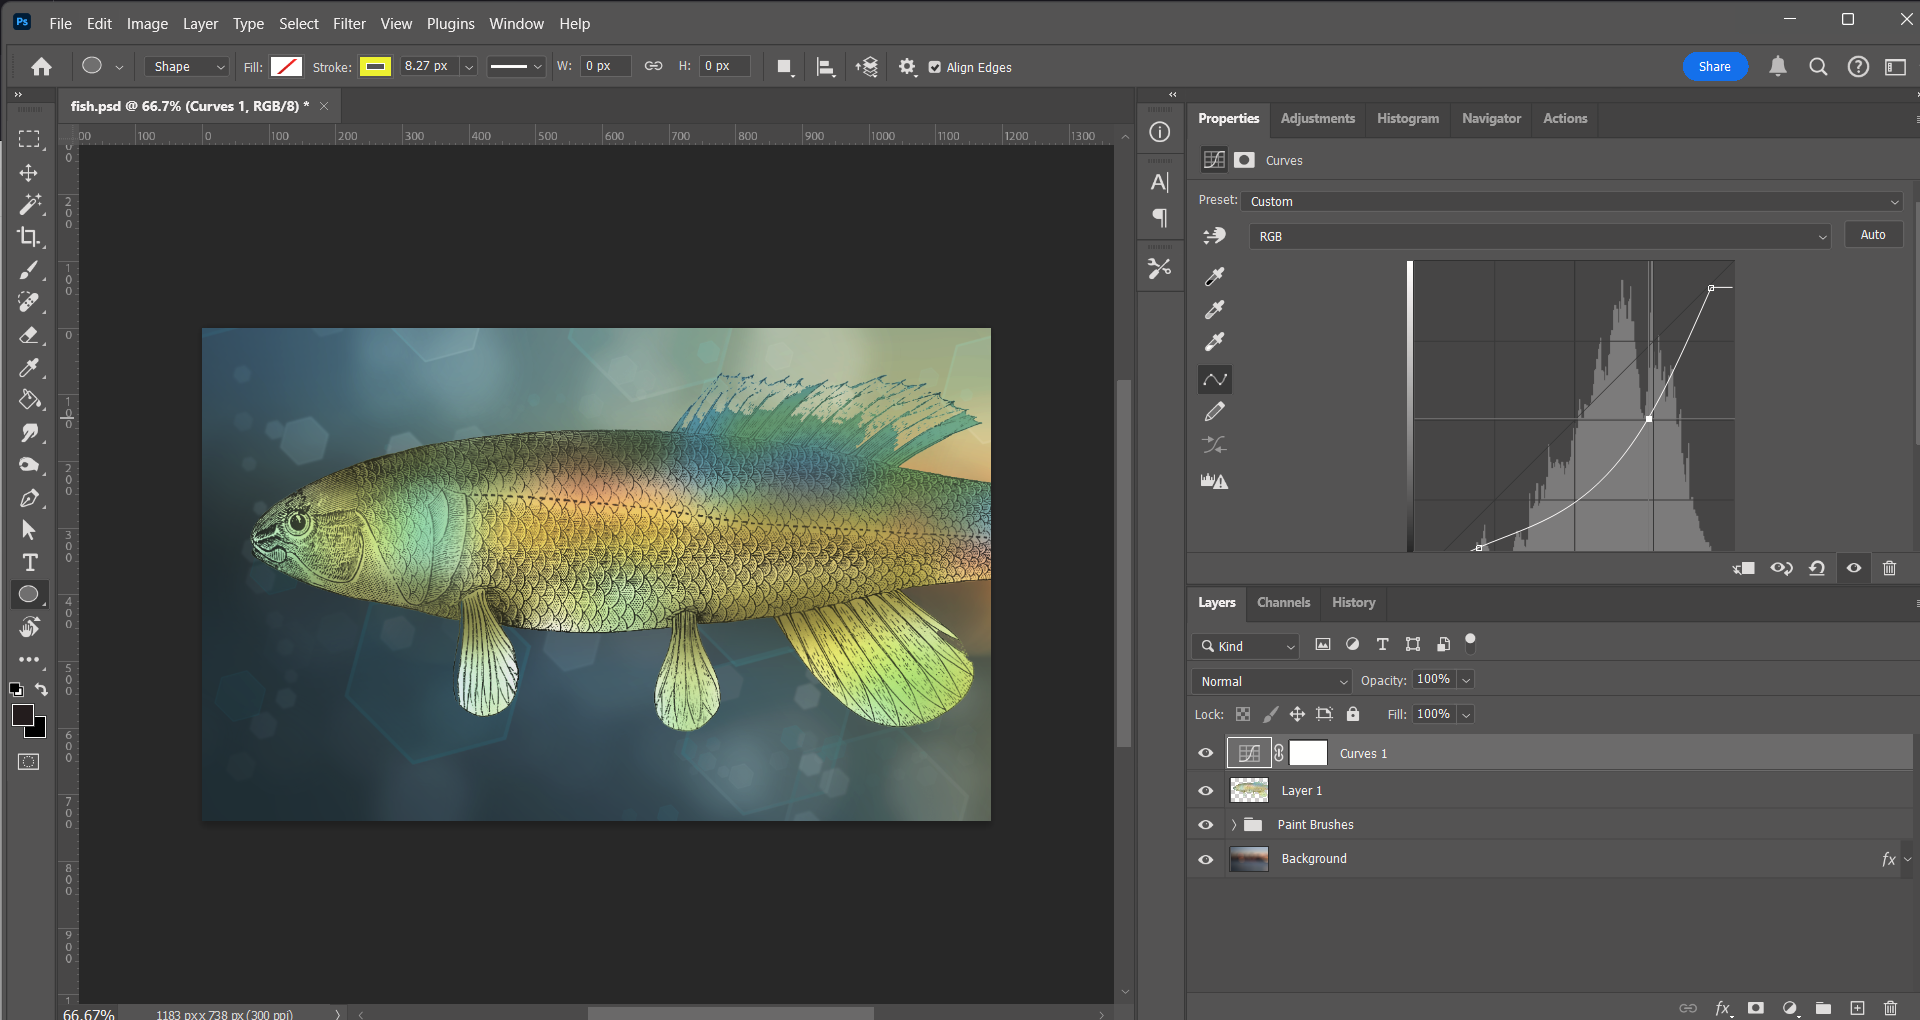The height and width of the screenshot is (1020, 1920).
Task: Click the Share button
Action: pyautogui.click(x=1714, y=66)
